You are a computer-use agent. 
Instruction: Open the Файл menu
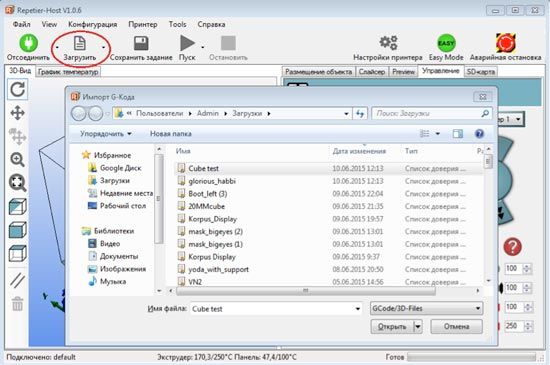(x=21, y=24)
